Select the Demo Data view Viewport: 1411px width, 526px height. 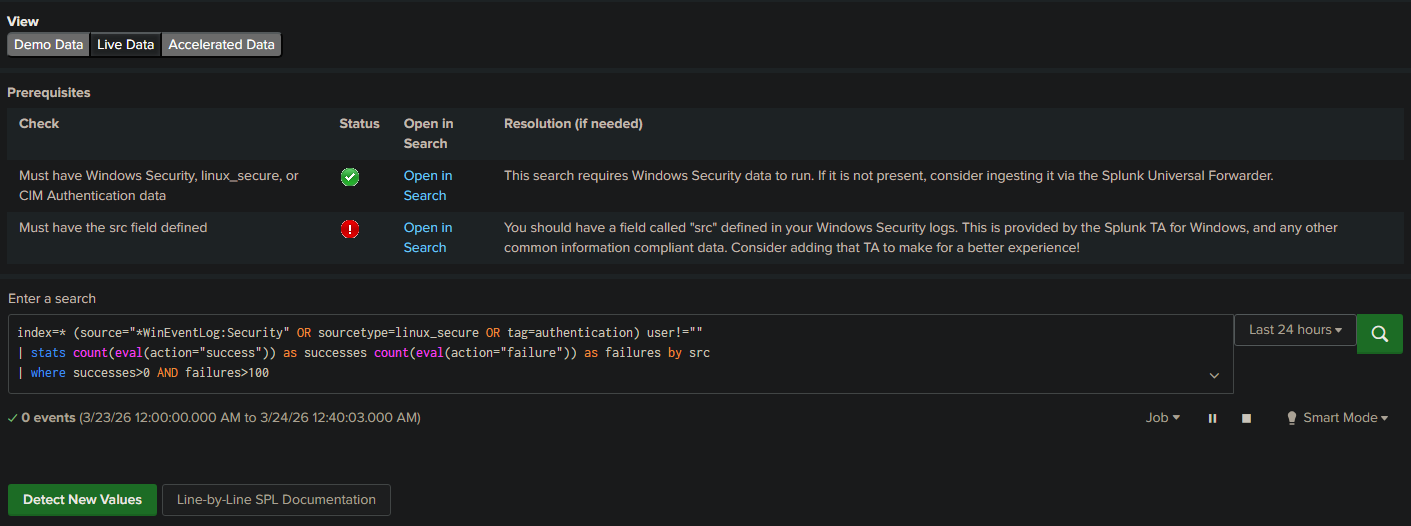click(48, 45)
